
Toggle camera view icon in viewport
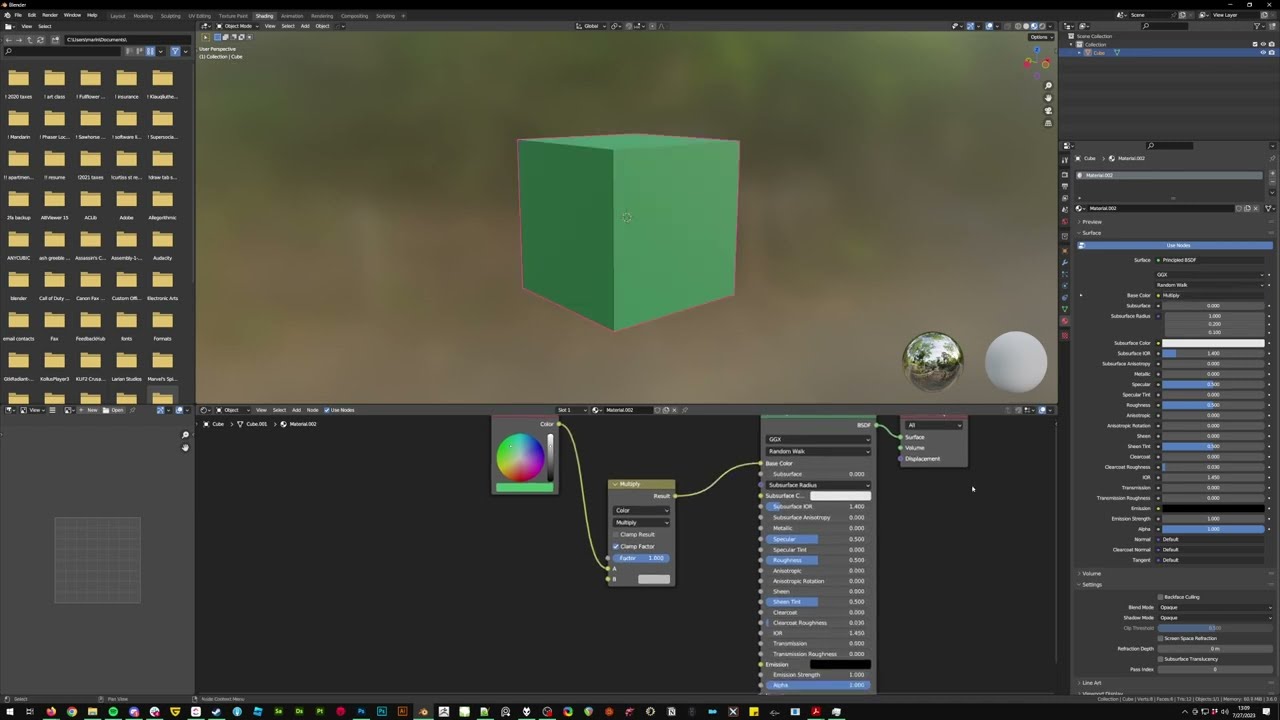click(x=1047, y=111)
